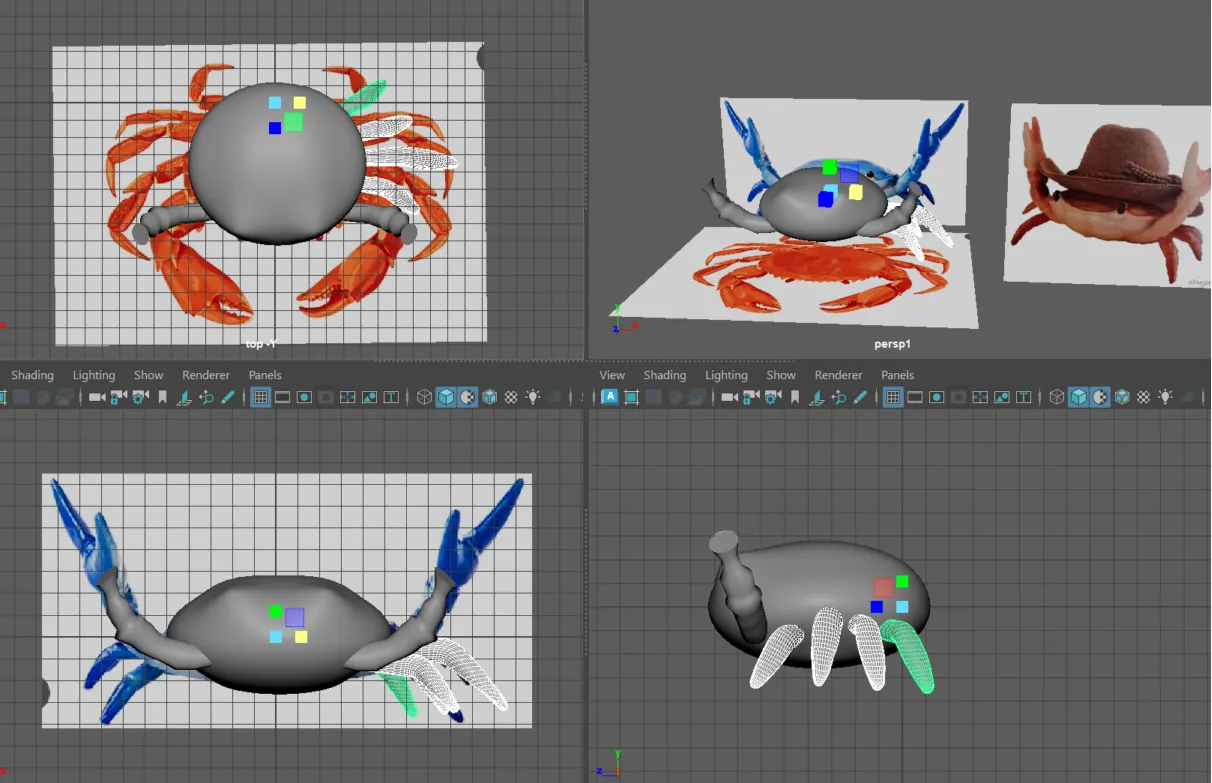1212x783 pixels.
Task: Click Image Plane icon in front-view panel toolbar
Action: coord(184,397)
